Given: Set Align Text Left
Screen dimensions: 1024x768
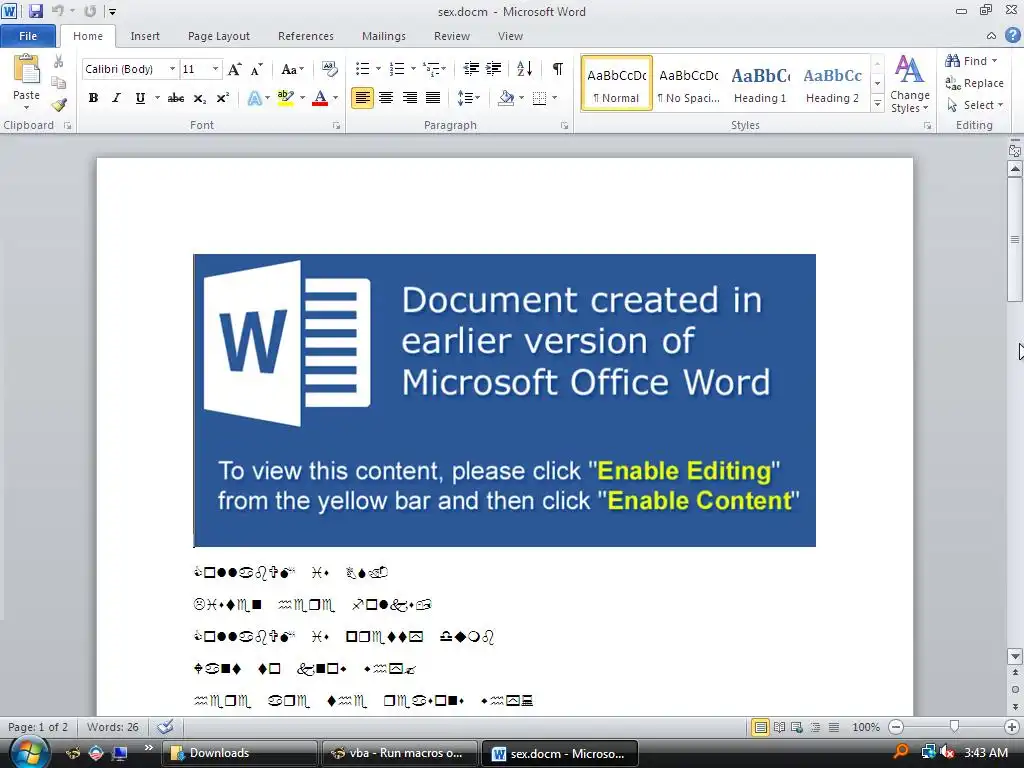Looking at the screenshot, I should 362,98.
